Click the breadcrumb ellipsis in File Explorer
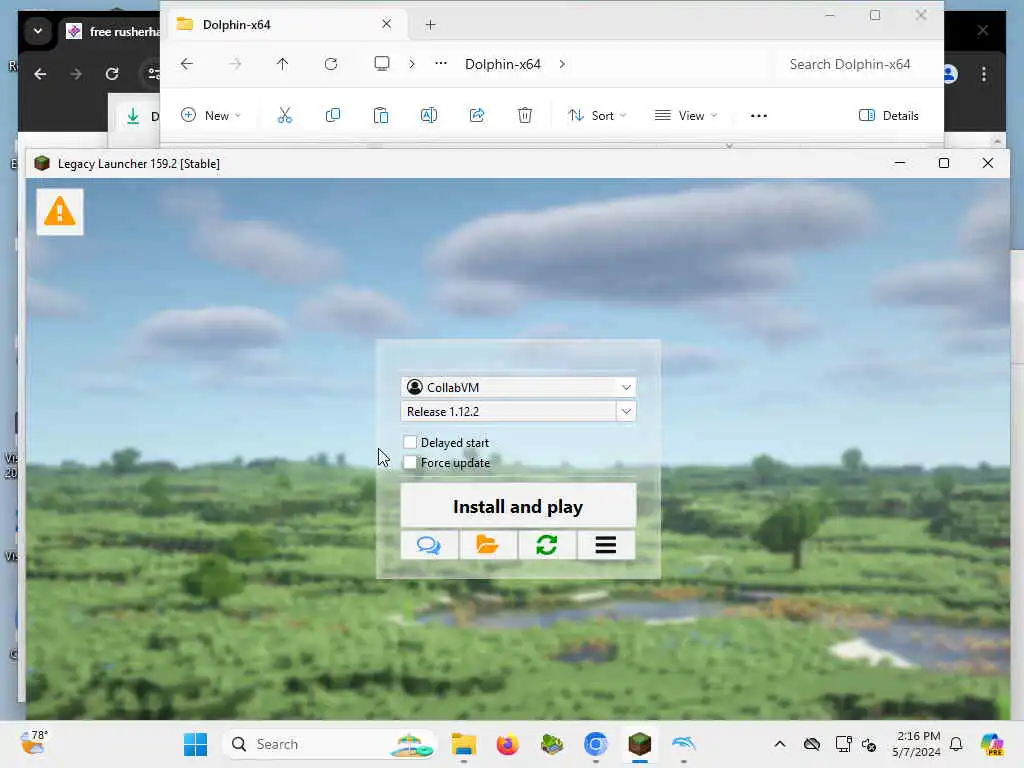1024x768 pixels. point(441,63)
